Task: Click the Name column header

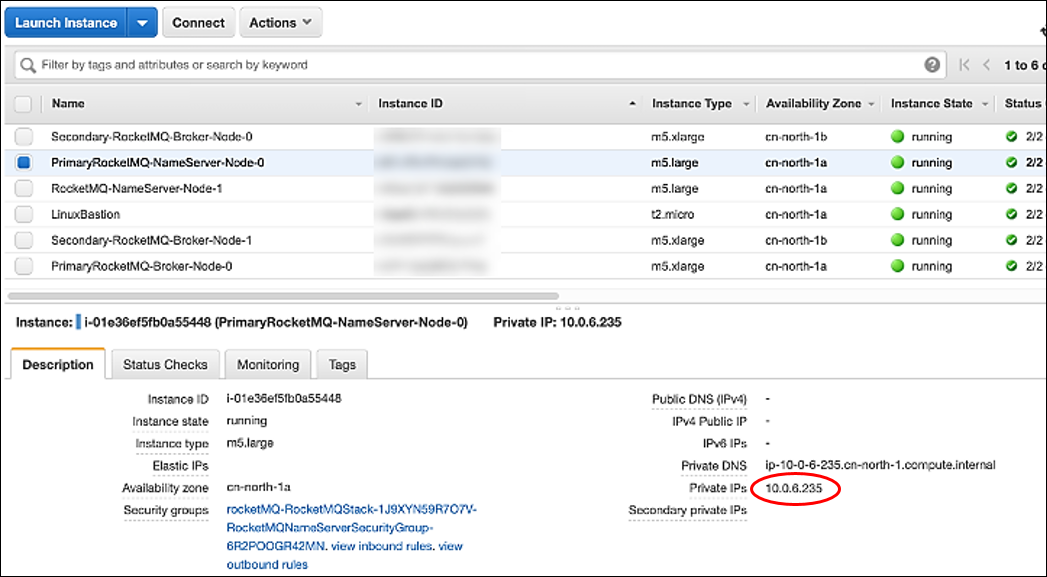Action: click(x=68, y=104)
